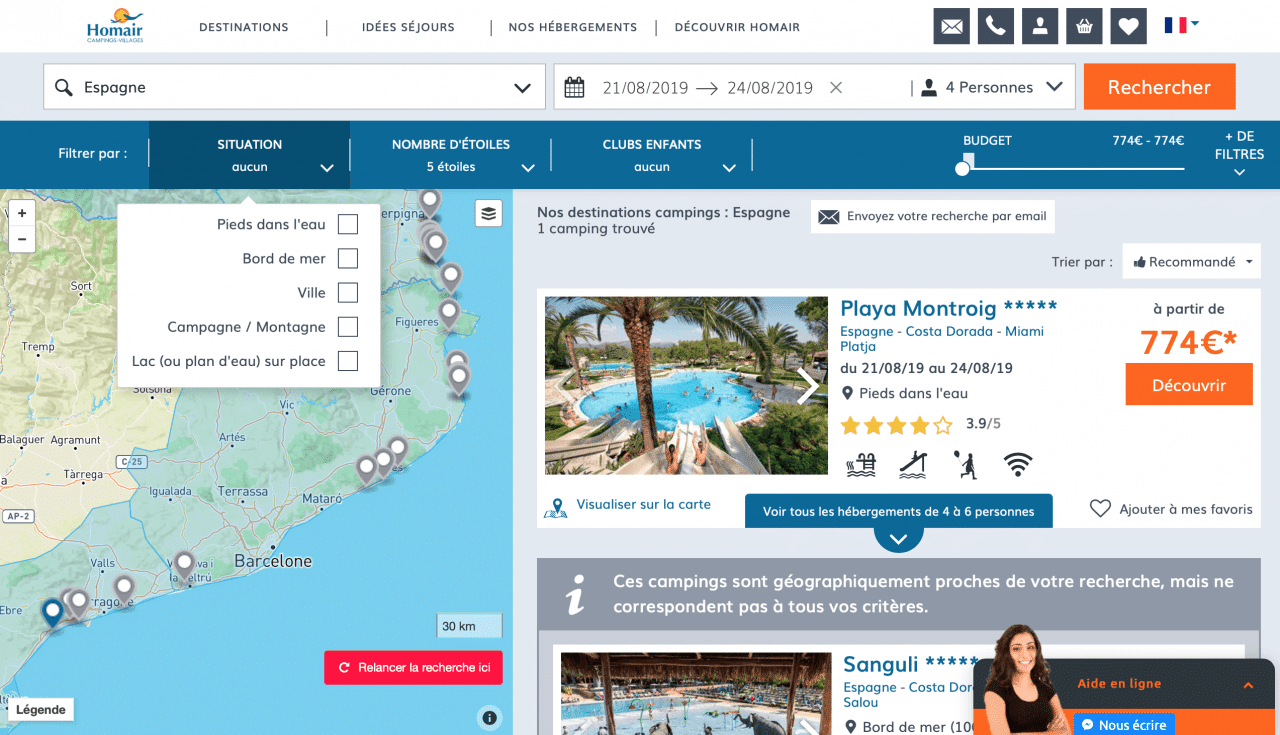Click Envoyez votre recherche par email

click(933, 216)
